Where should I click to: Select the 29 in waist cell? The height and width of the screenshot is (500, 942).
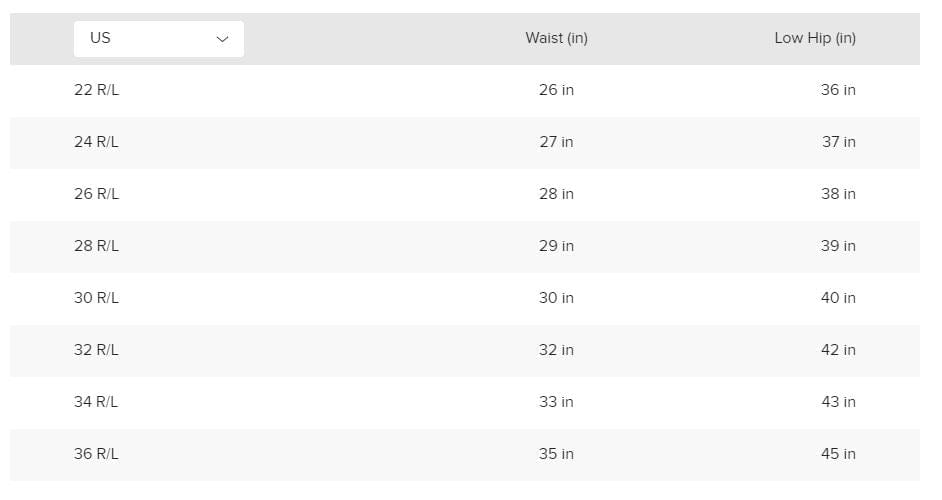[x=556, y=246]
